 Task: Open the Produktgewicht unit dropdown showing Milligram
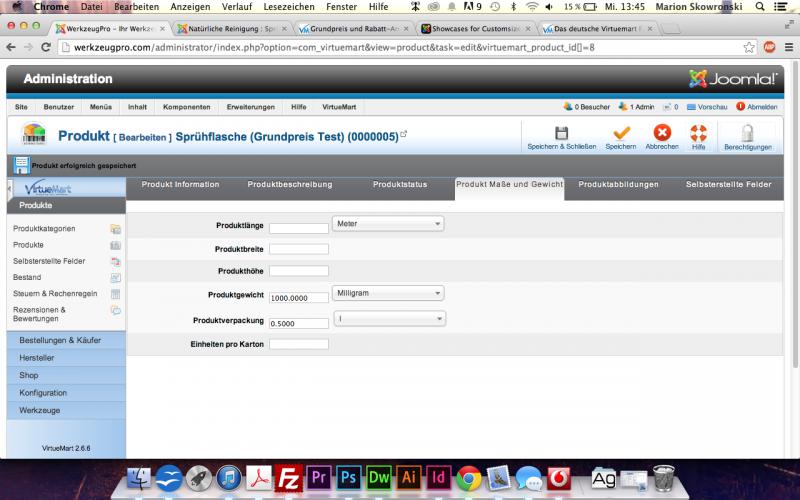pyautogui.click(x=388, y=293)
